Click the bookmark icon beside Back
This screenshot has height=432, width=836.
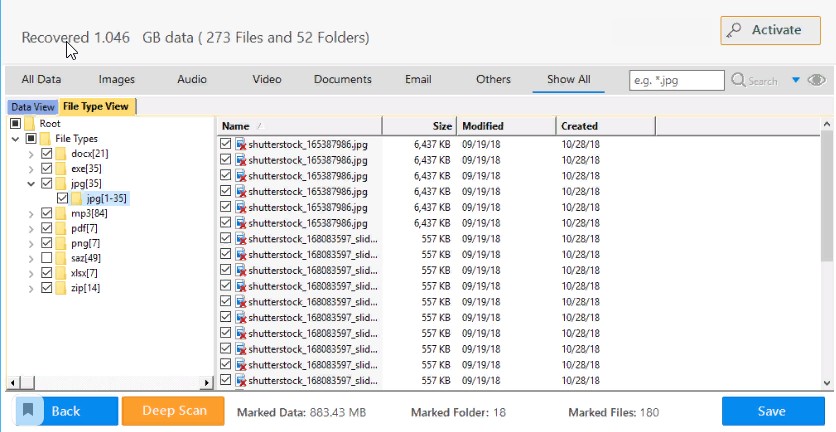point(29,411)
